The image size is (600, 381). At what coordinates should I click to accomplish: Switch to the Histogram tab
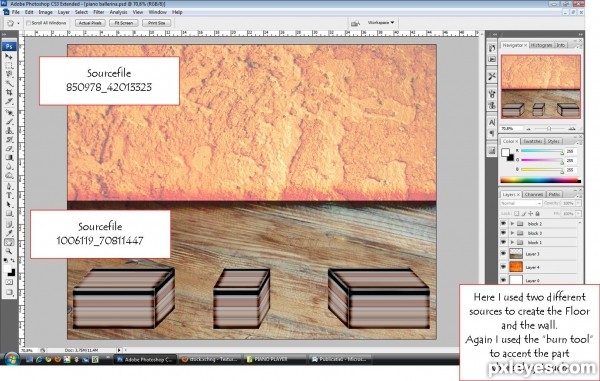point(541,45)
